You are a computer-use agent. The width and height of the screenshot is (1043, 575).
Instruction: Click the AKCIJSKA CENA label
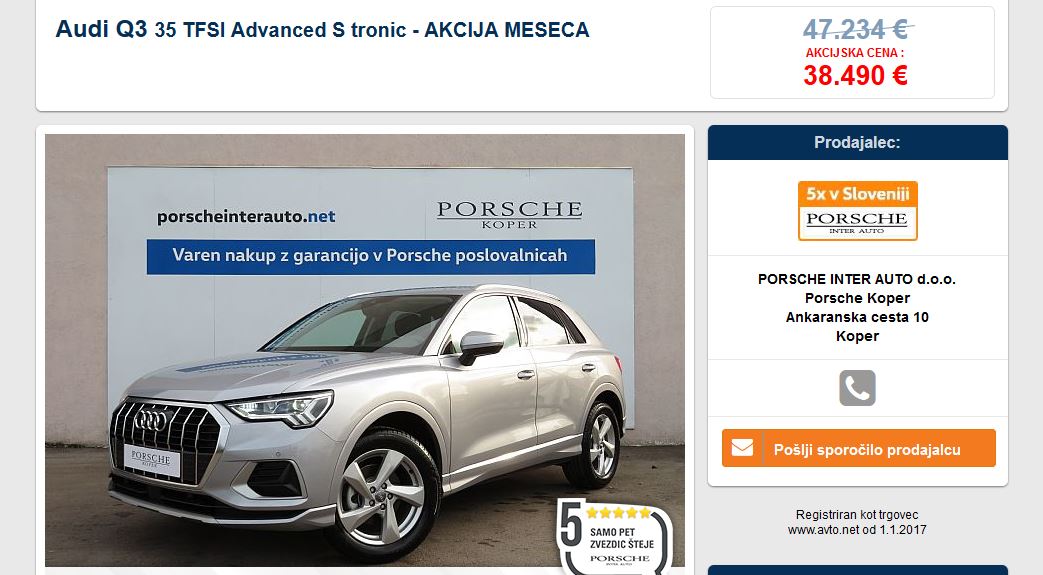(855, 53)
